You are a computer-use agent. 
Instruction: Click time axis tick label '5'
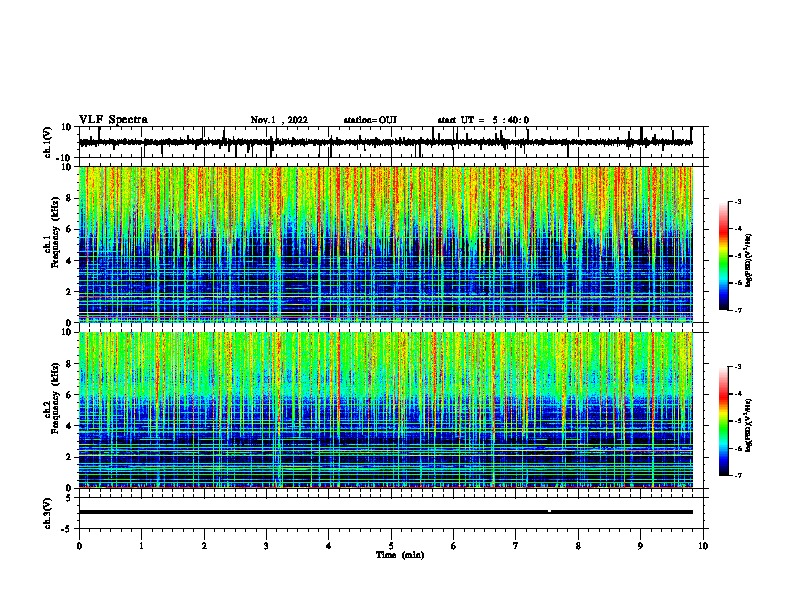[x=391, y=546]
